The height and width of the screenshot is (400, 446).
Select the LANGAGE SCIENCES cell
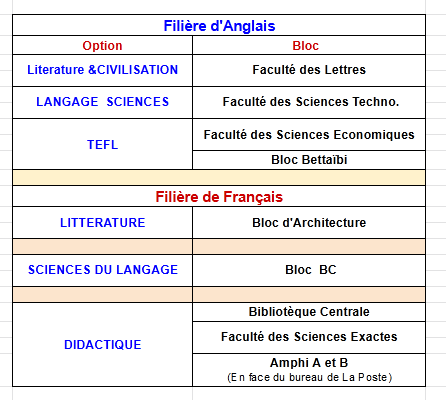pos(102,102)
